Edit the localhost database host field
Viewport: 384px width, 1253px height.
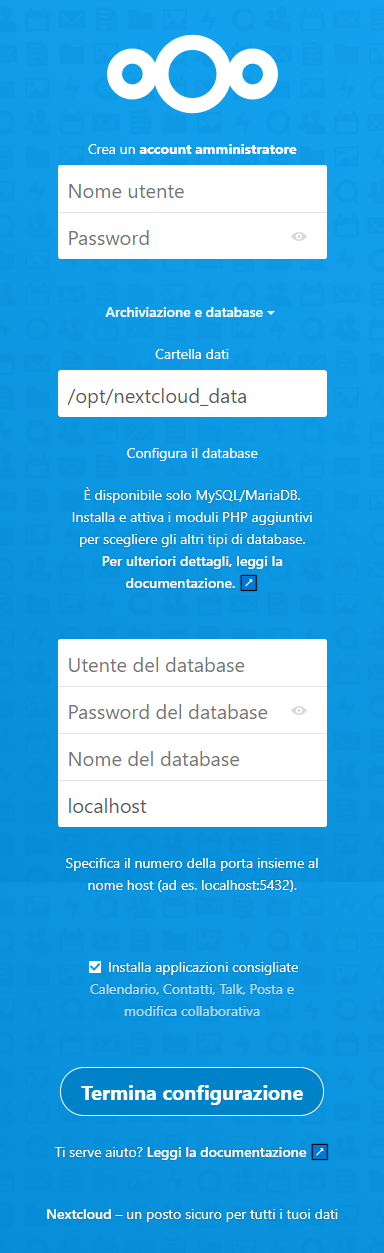coord(192,804)
